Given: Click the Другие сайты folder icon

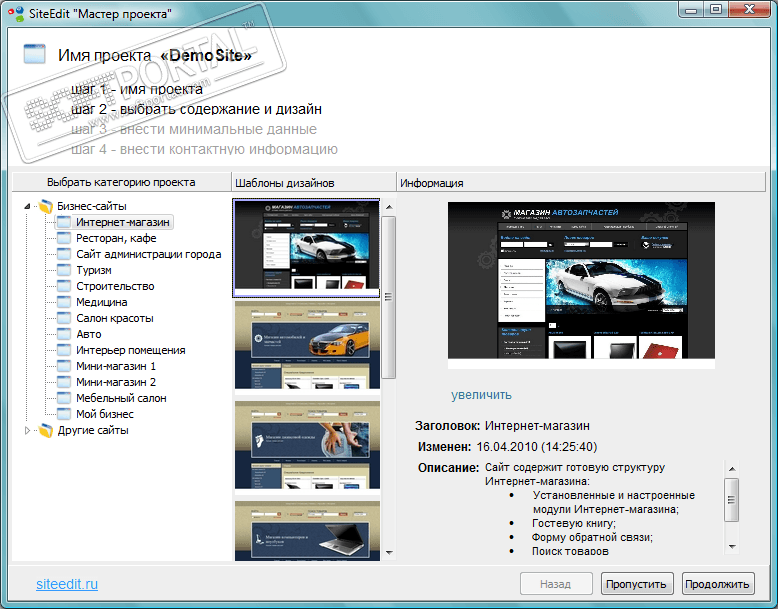Looking at the screenshot, I should pos(46,430).
